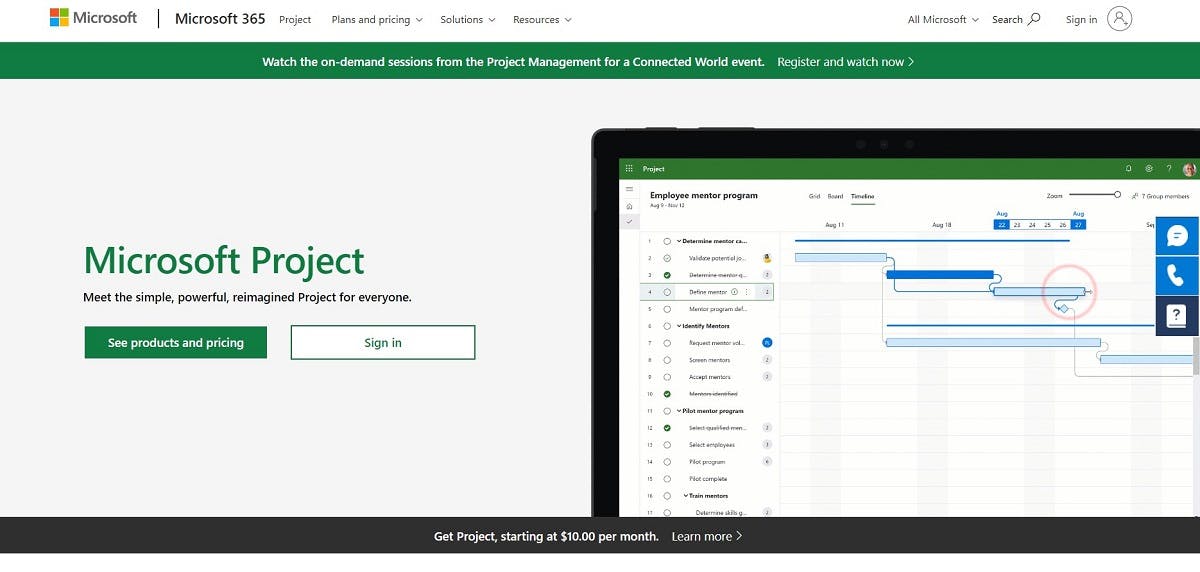Click the notification bell in Project header
The height and width of the screenshot is (572, 1200).
tap(1129, 169)
